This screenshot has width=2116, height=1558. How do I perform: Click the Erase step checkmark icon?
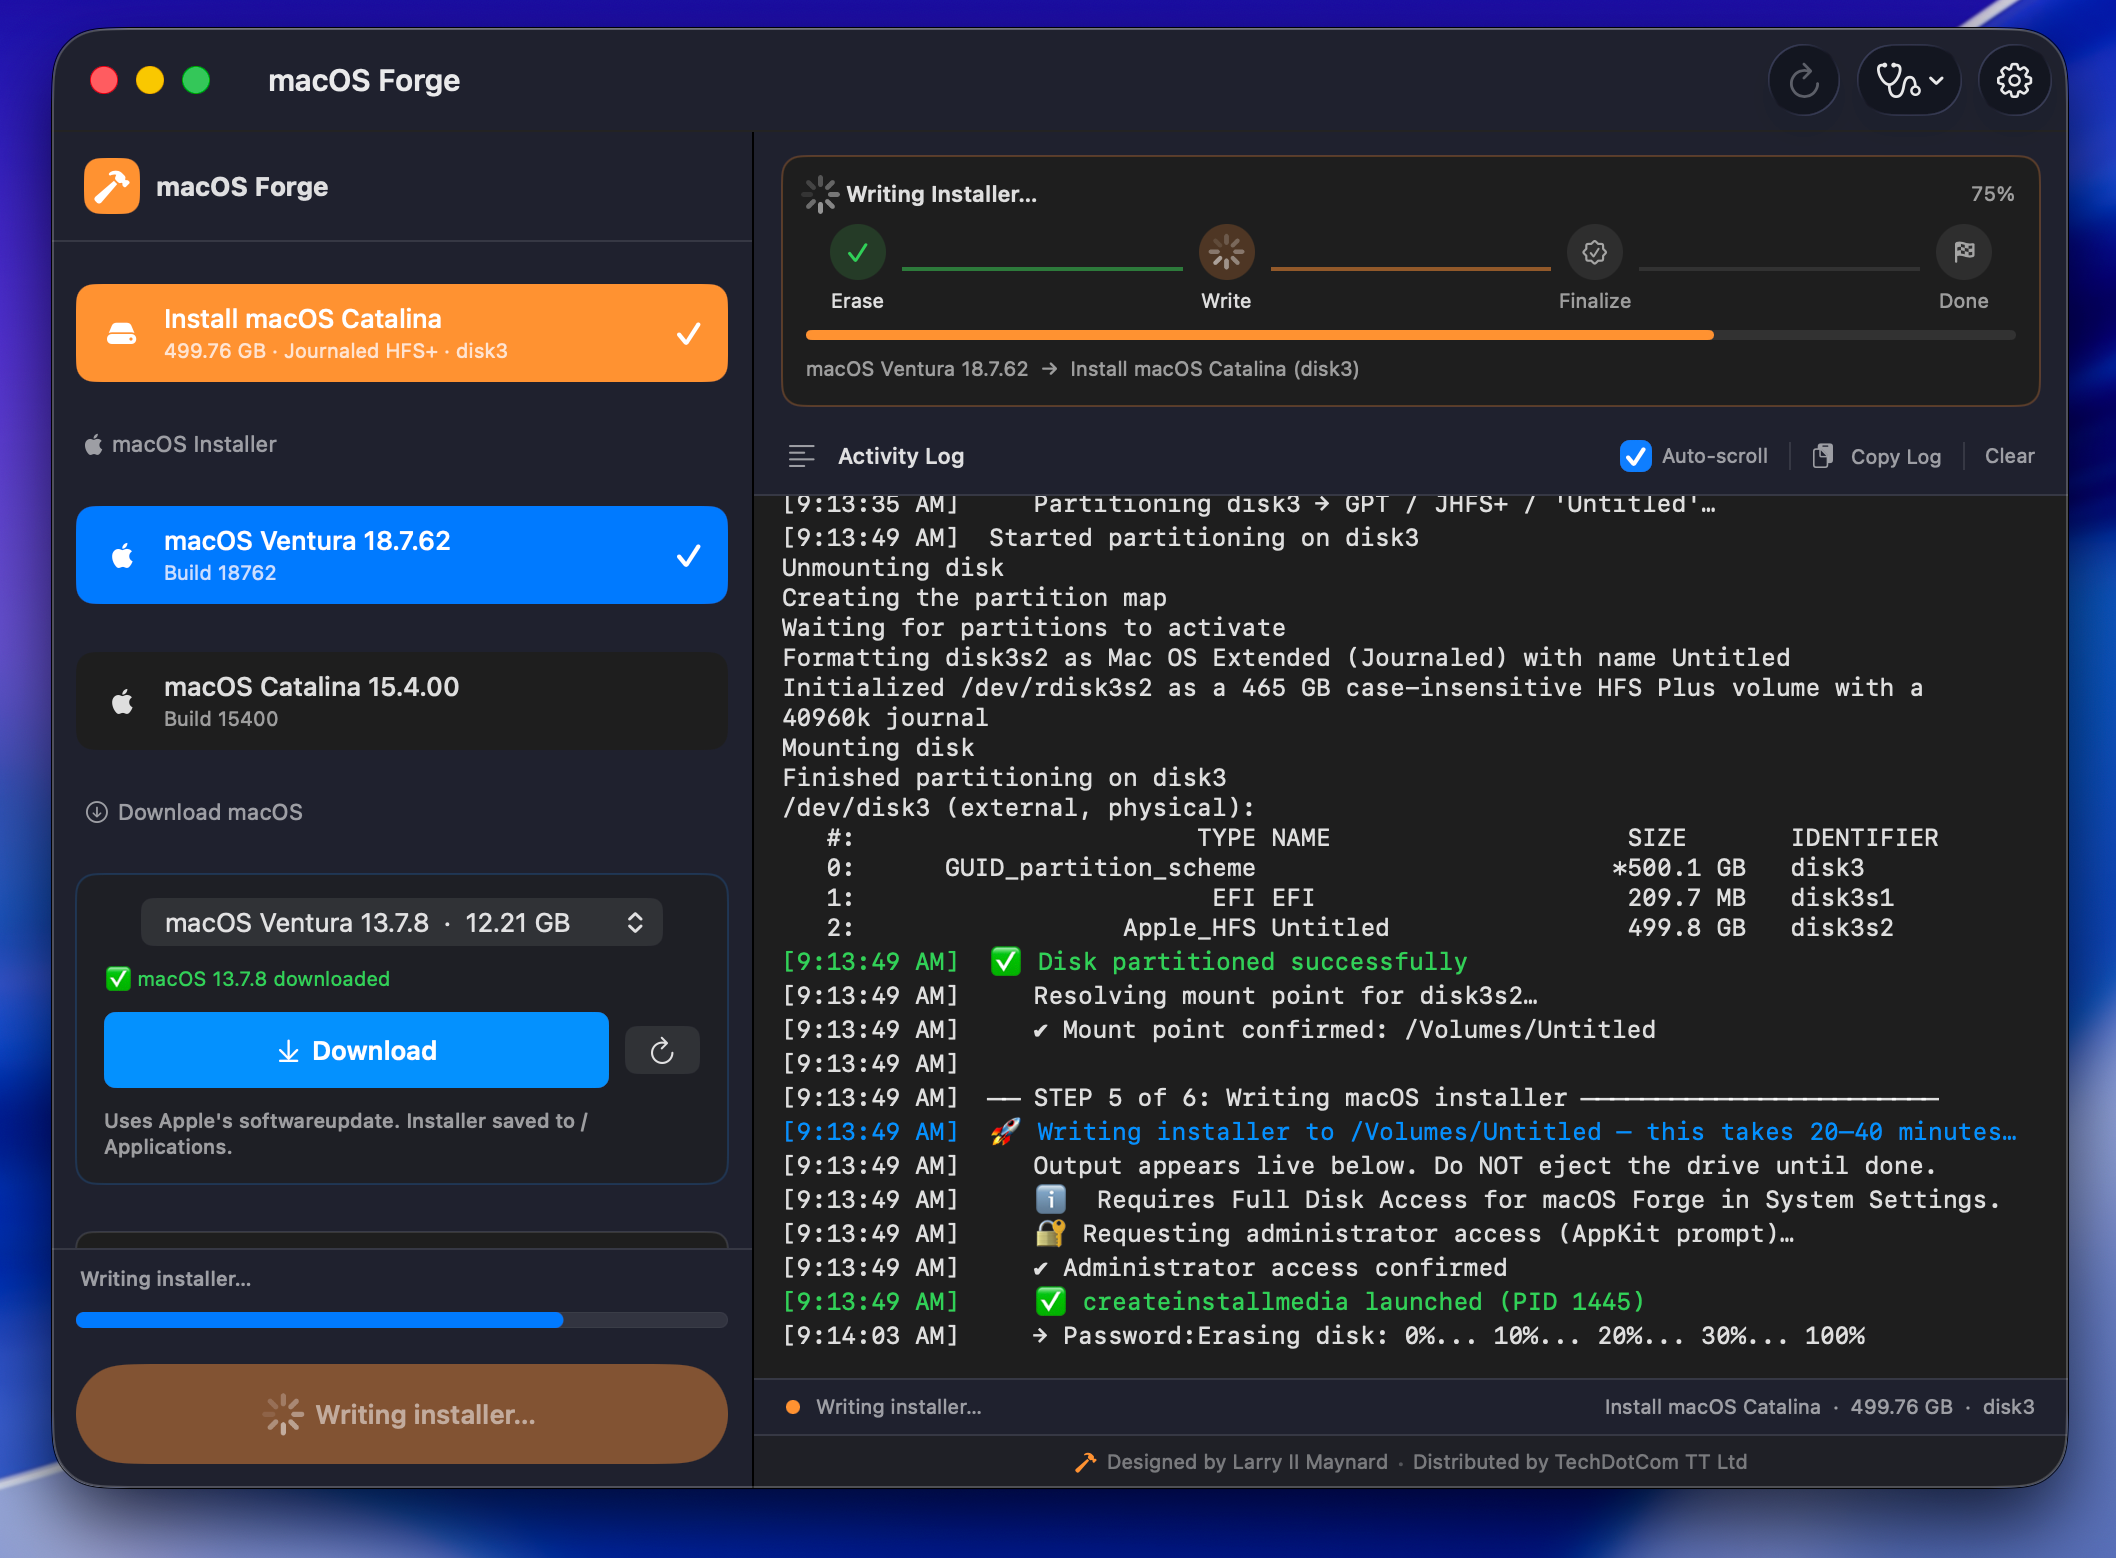pyautogui.click(x=857, y=252)
